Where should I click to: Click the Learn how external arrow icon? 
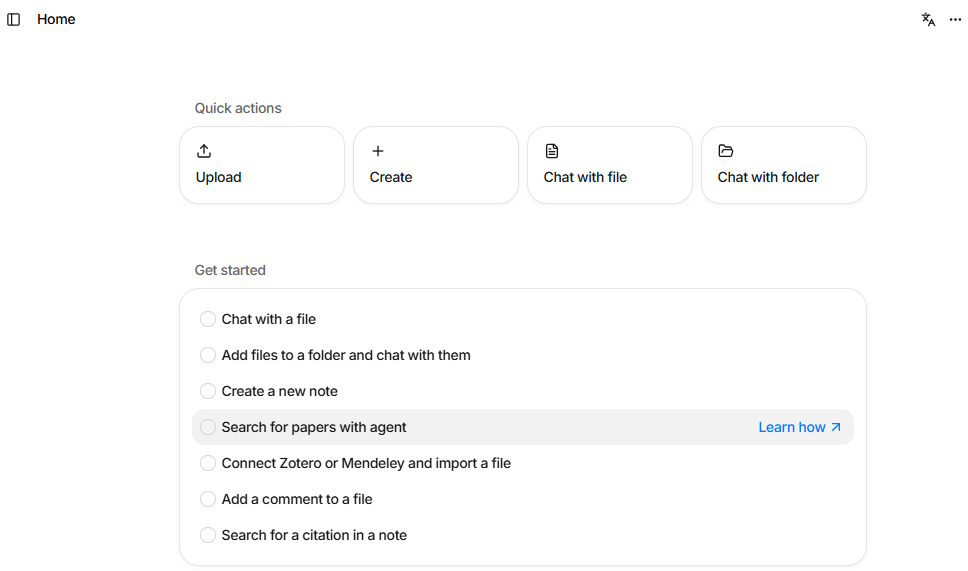click(x=836, y=427)
